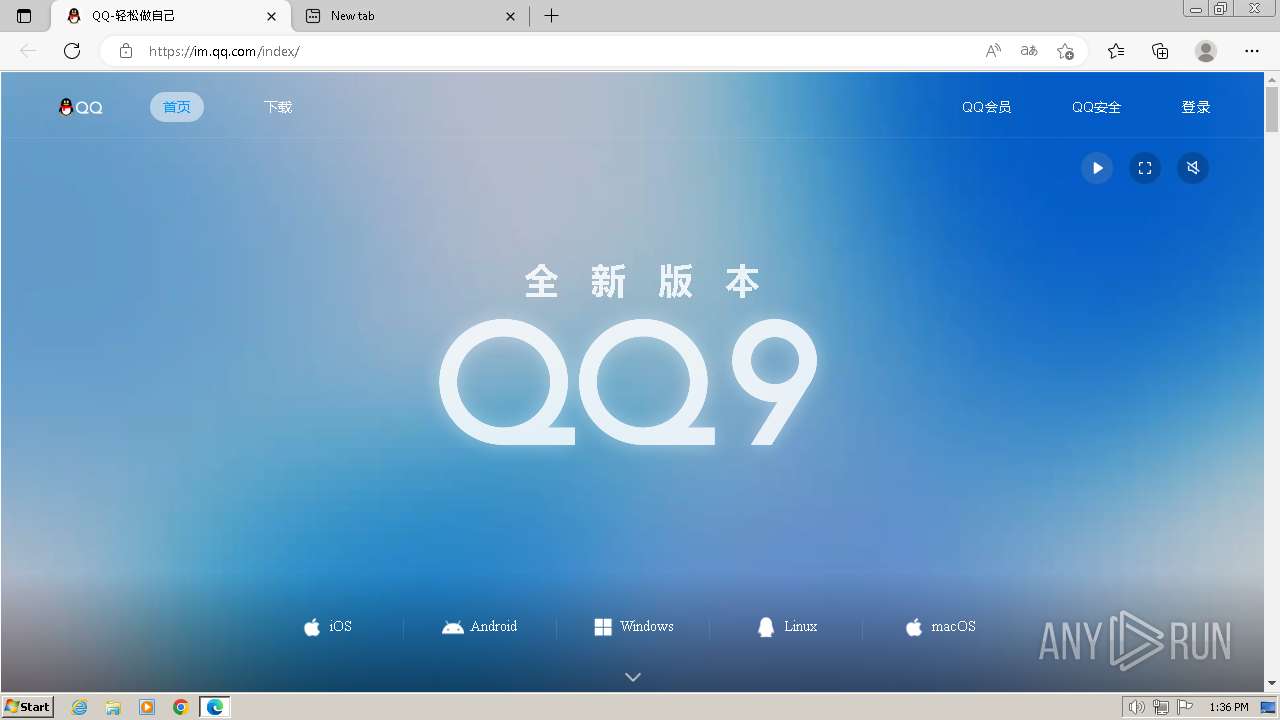1280x720 pixels.
Task: Open QQ会员 link
Action: click(x=986, y=107)
